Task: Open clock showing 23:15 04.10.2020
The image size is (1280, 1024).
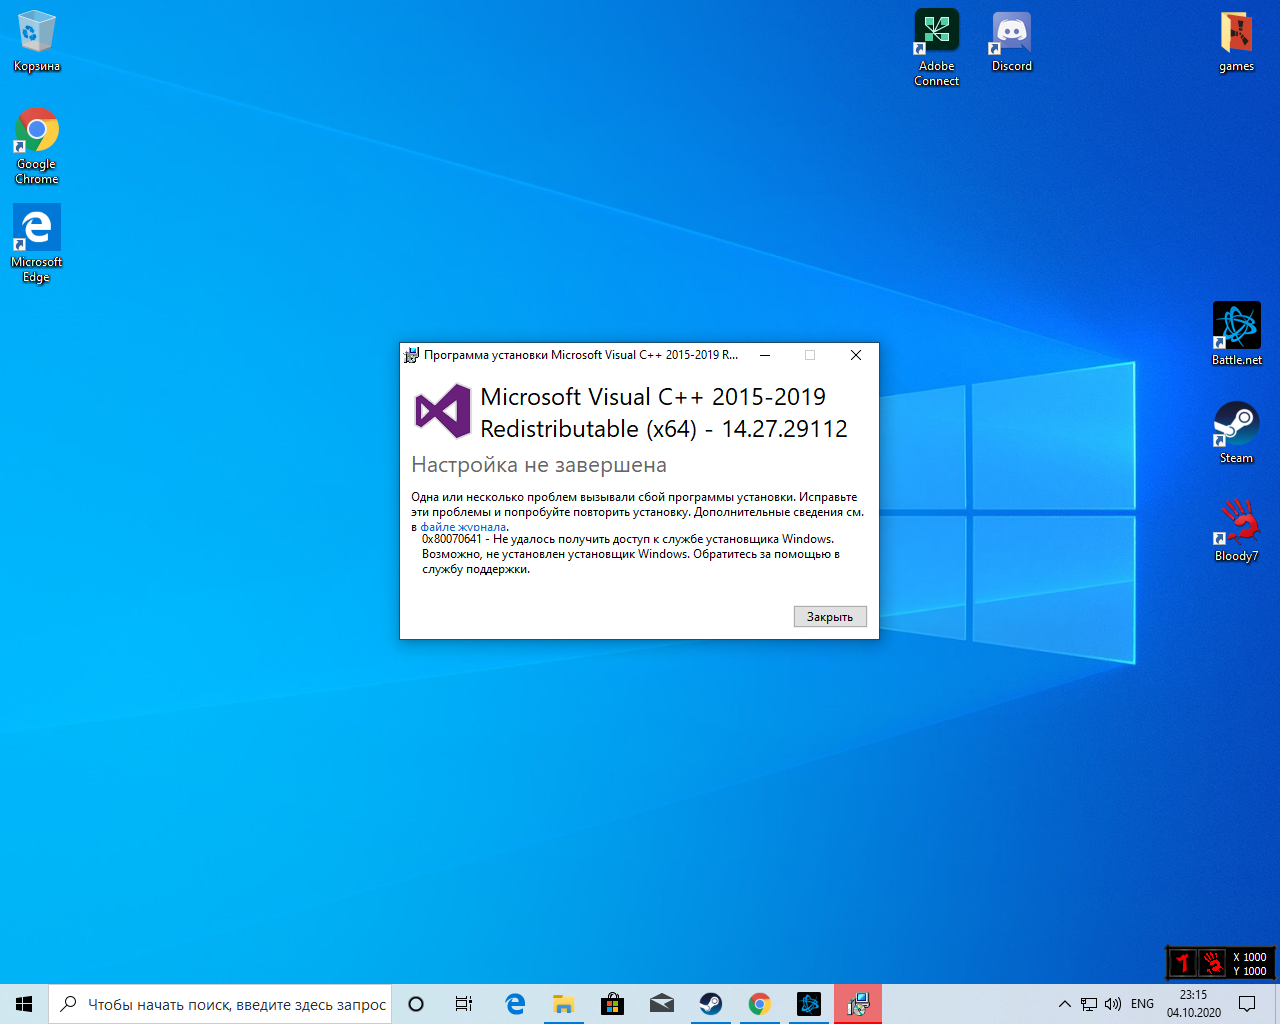Action: [x=1194, y=1004]
